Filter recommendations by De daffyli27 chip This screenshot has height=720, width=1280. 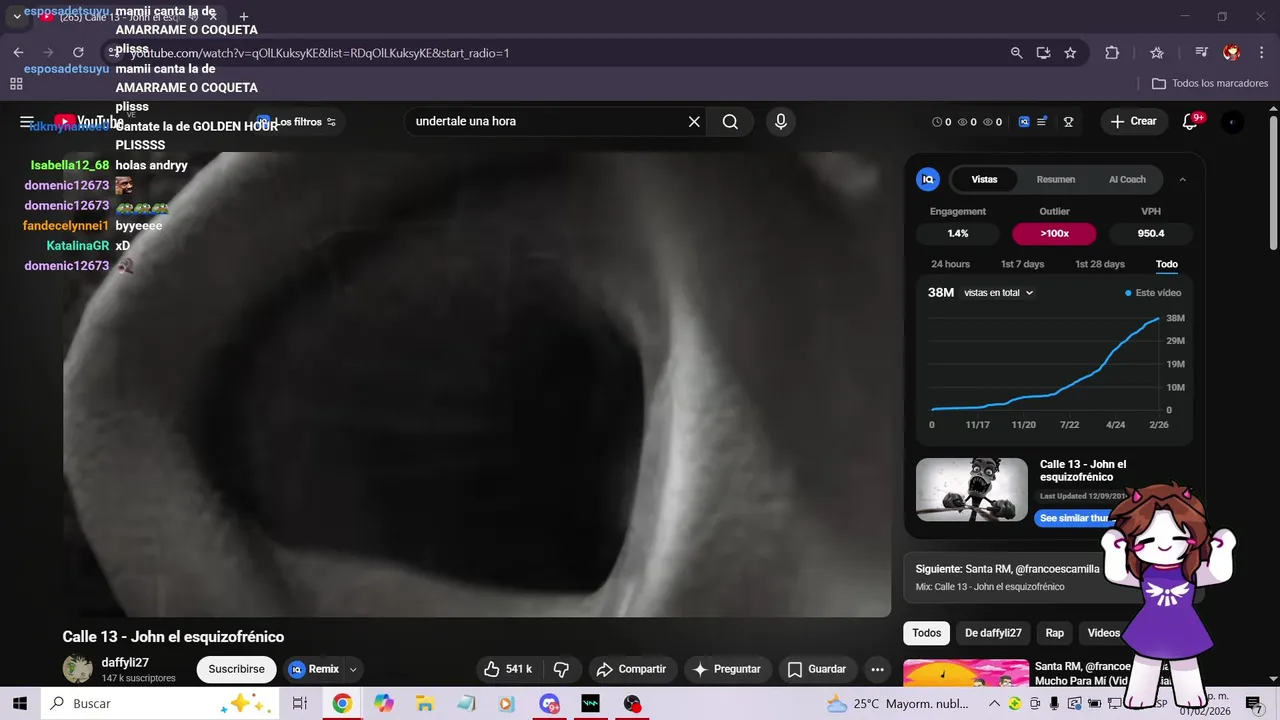[x=993, y=633]
